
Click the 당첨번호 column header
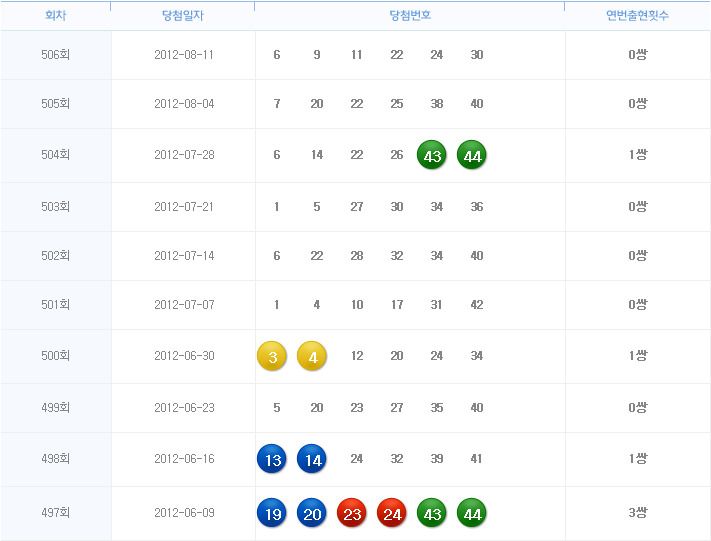[410, 15]
